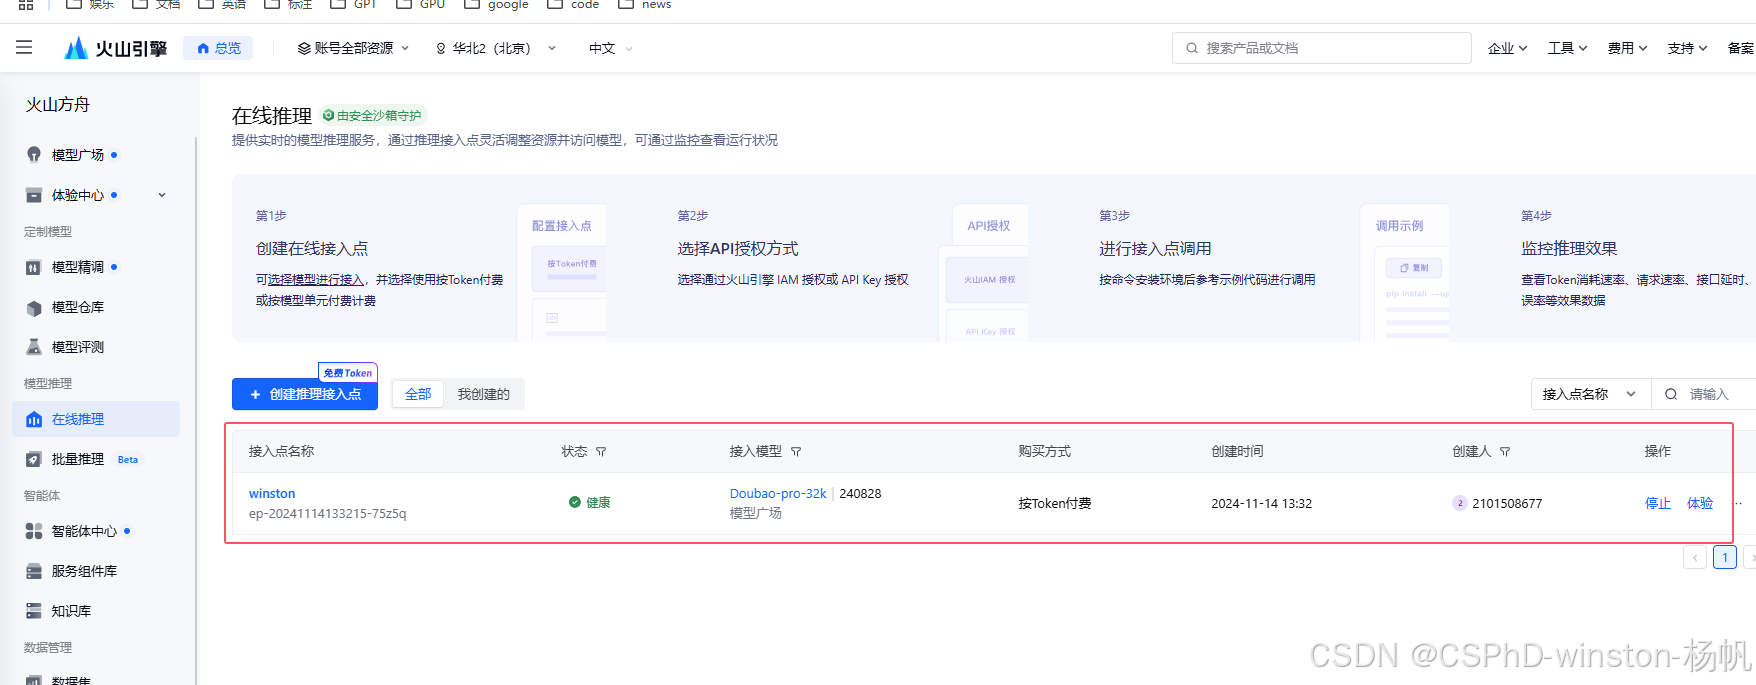Expand the 账号全部资源 dropdown
Image resolution: width=1756 pixels, height=685 pixels.
pyautogui.click(x=353, y=48)
